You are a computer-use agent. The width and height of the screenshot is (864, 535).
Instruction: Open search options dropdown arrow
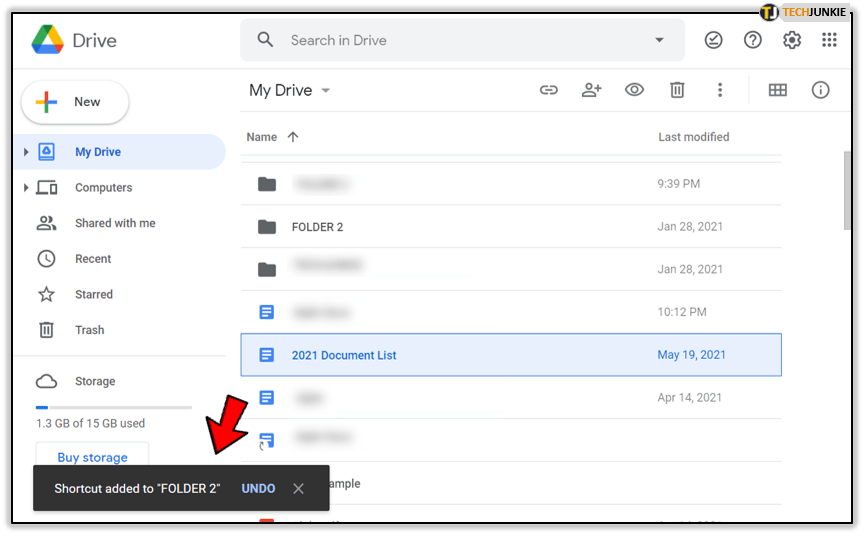coord(659,40)
